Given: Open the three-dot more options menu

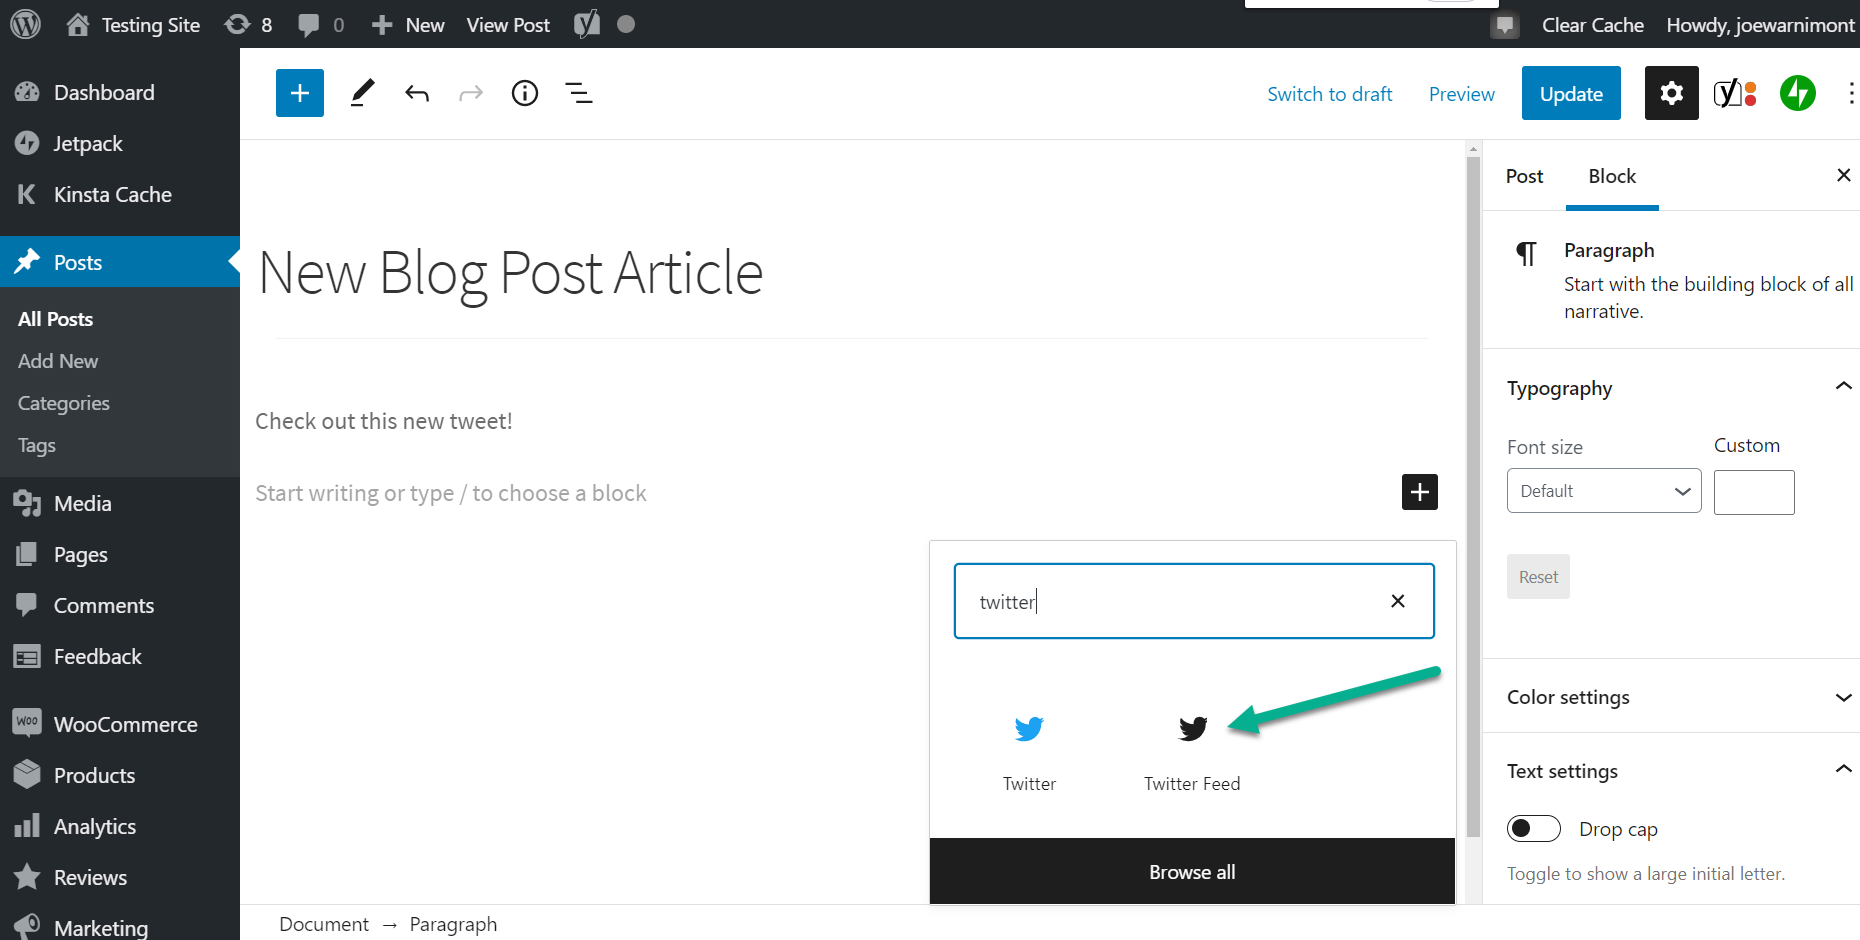Looking at the screenshot, I should point(1850,92).
